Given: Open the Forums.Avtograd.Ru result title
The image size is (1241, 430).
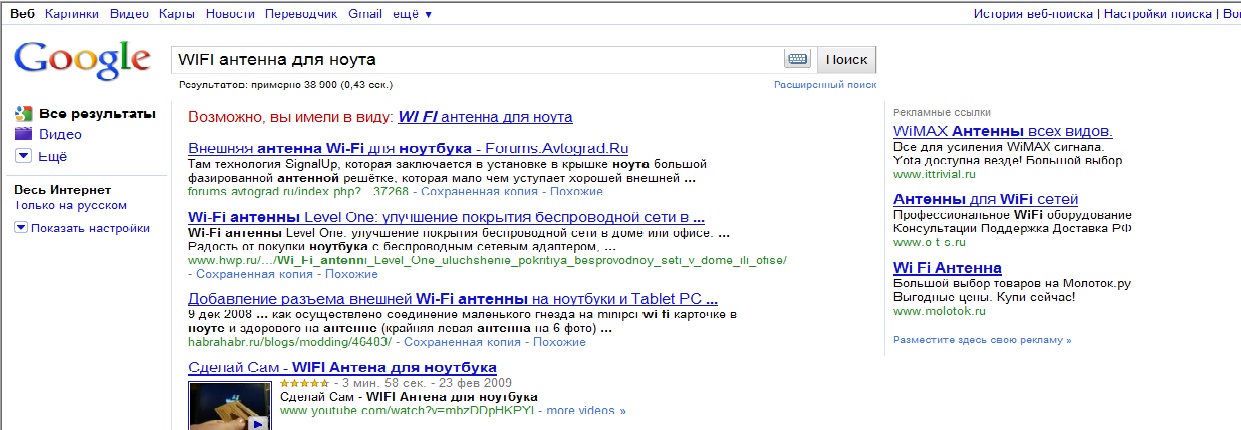Looking at the screenshot, I should point(408,148).
